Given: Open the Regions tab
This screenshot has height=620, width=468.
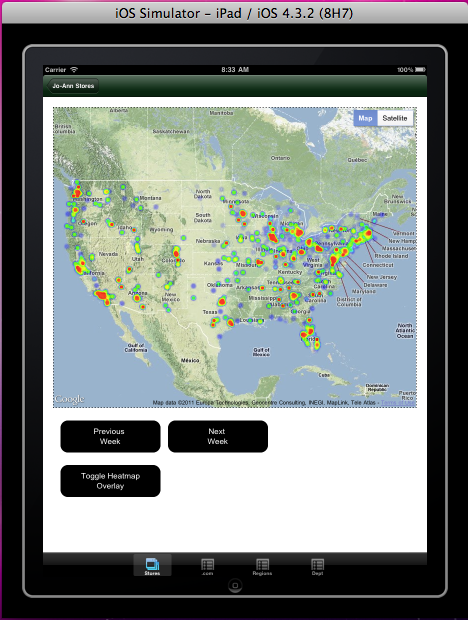Looking at the screenshot, I should pos(262,566).
